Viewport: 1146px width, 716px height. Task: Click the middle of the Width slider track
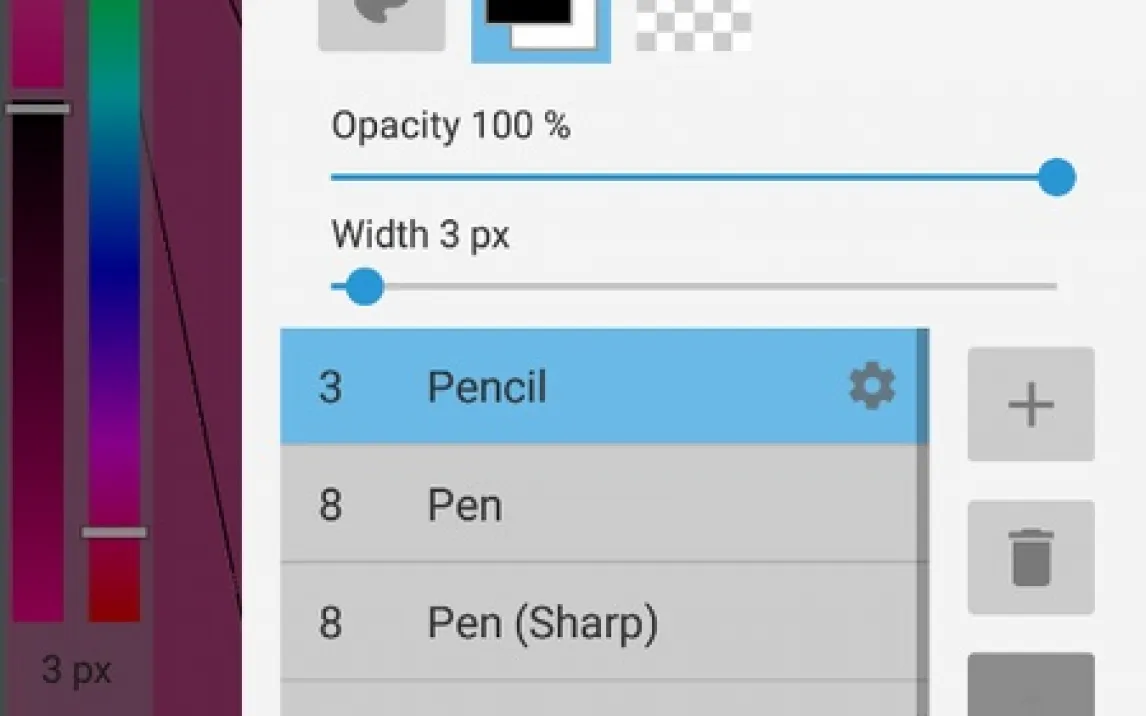694,287
